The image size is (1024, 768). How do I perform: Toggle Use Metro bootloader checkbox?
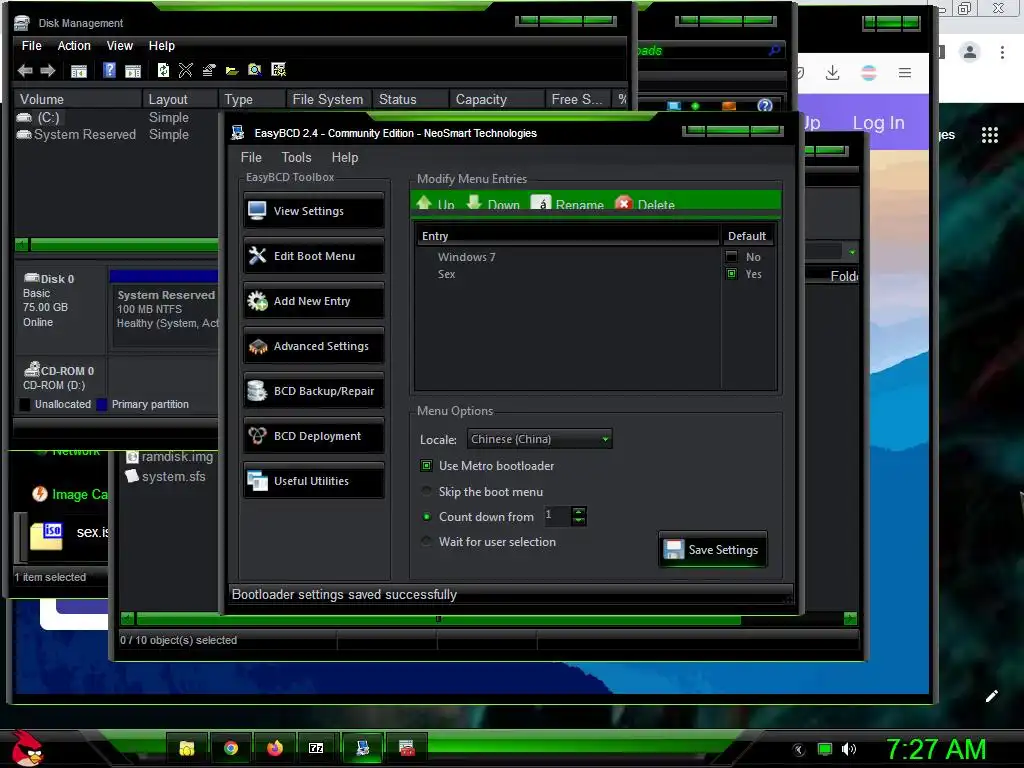(426, 466)
